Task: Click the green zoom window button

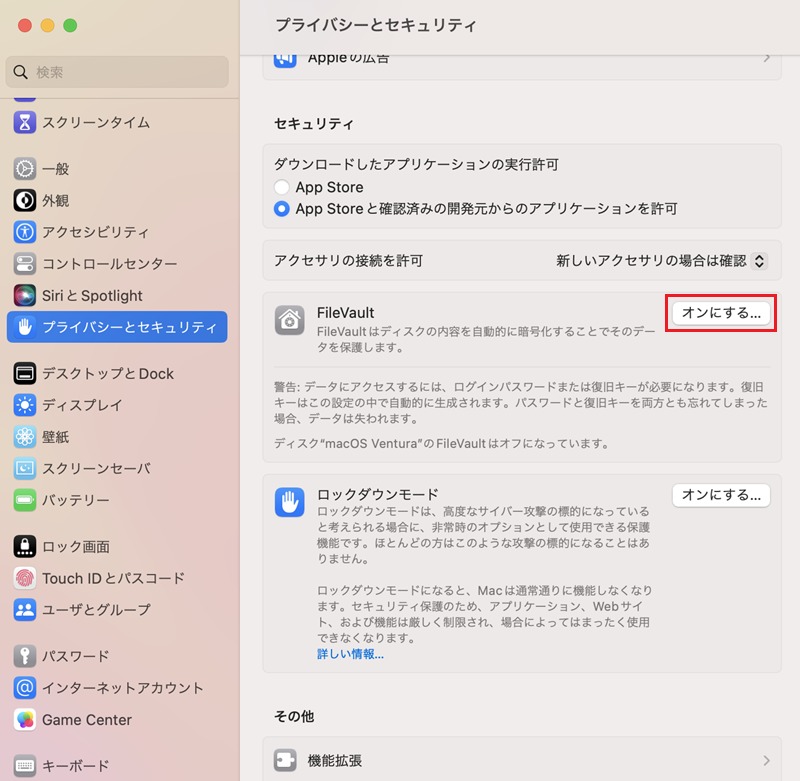Action: pyautogui.click(x=70, y=25)
